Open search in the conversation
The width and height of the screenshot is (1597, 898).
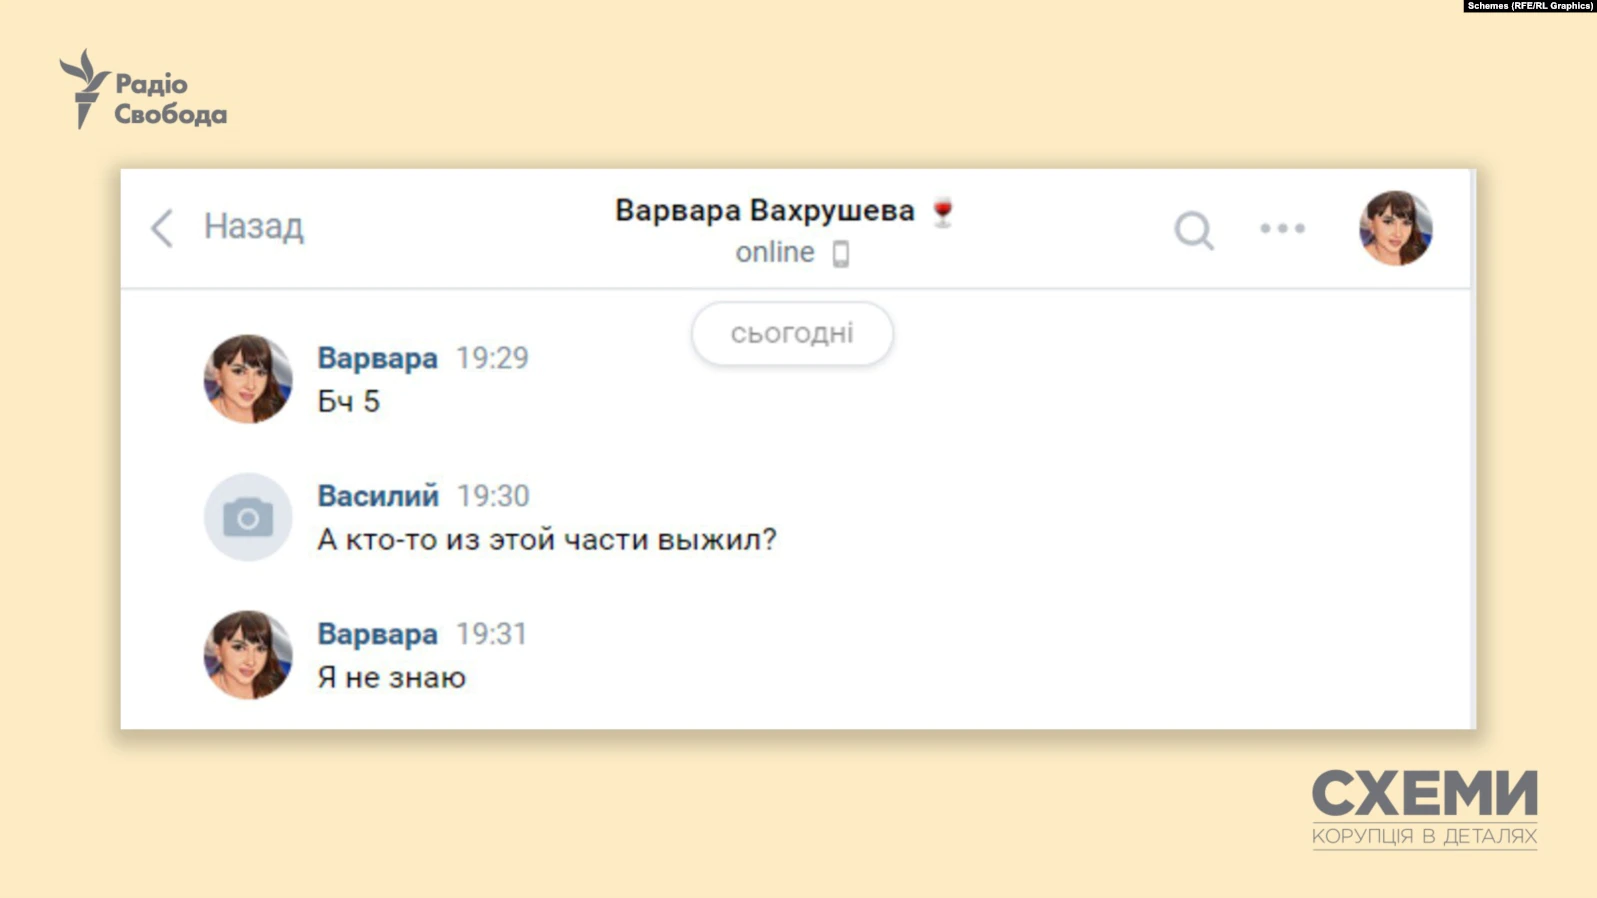coord(1193,230)
